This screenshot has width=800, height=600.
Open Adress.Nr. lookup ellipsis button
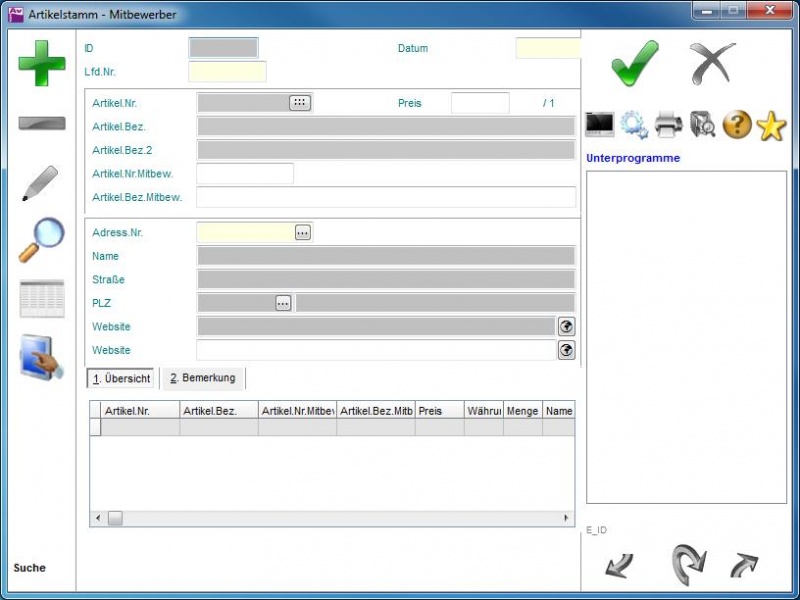tap(303, 232)
